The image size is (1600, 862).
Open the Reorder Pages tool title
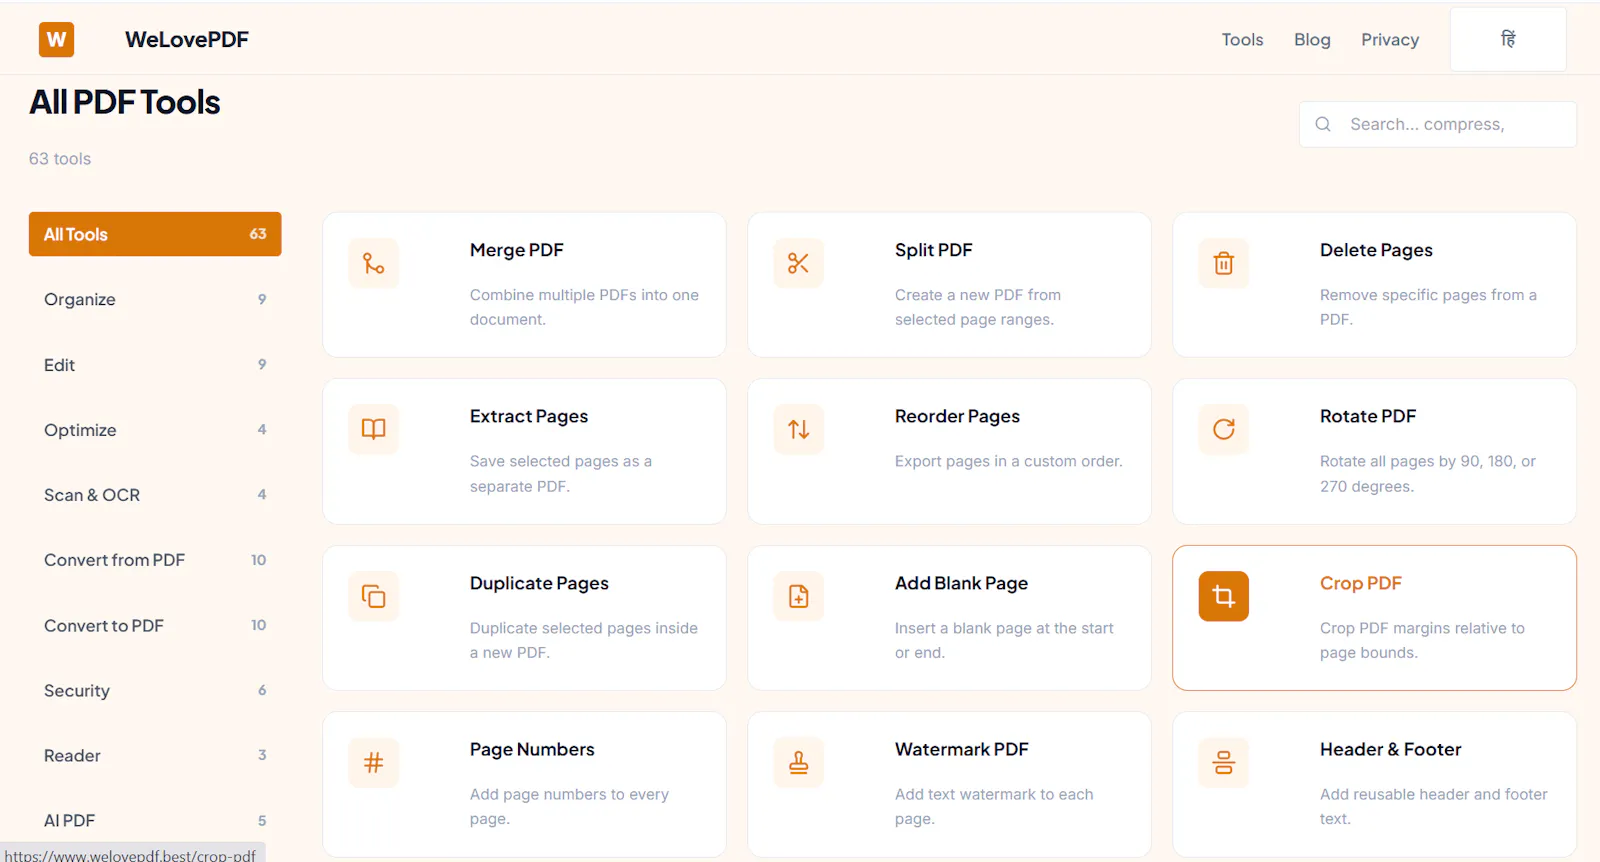click(957, 416)
